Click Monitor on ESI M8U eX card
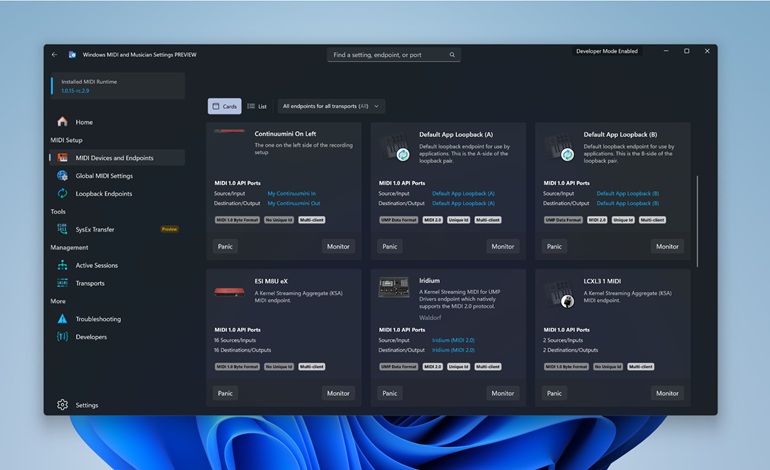Image resolution: width=770 pixels, height=470 pixels. coord(338,393)
